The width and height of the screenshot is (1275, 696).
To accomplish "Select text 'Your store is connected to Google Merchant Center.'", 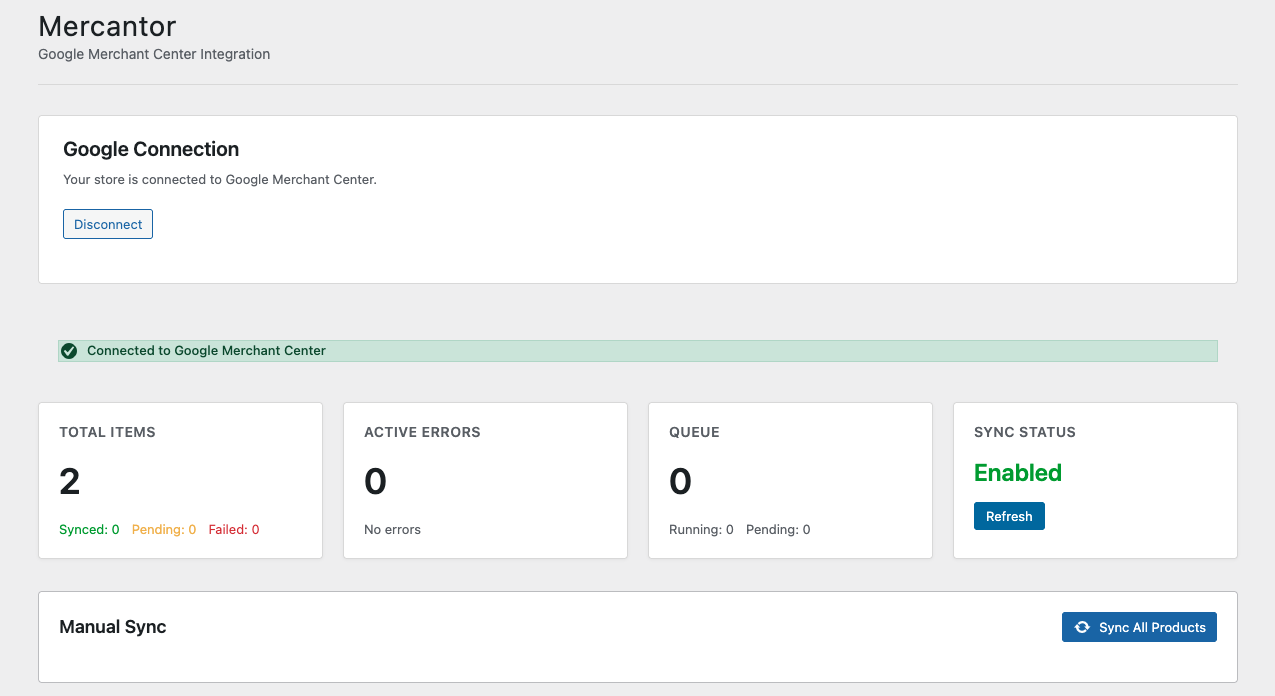I will pos(220,180).
